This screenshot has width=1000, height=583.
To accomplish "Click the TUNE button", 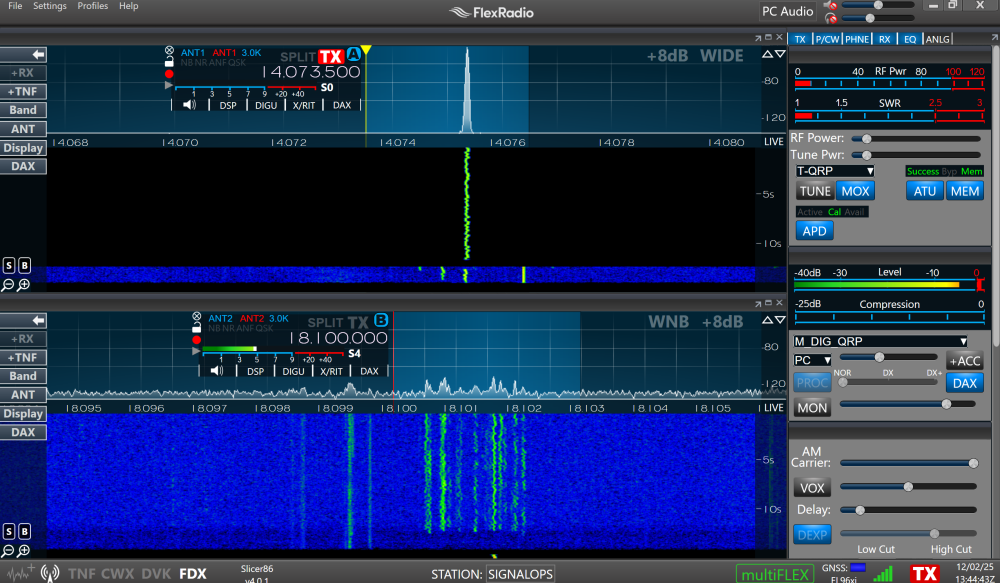I will (815, 191).
